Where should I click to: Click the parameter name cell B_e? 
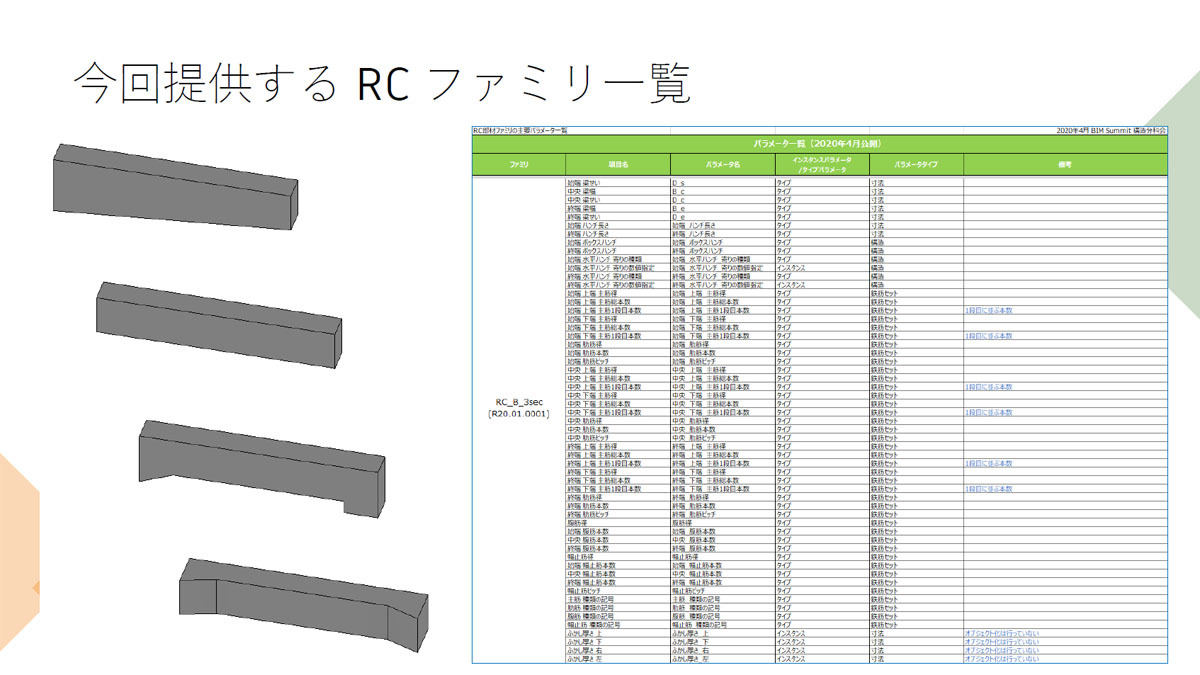click(722, 208)
